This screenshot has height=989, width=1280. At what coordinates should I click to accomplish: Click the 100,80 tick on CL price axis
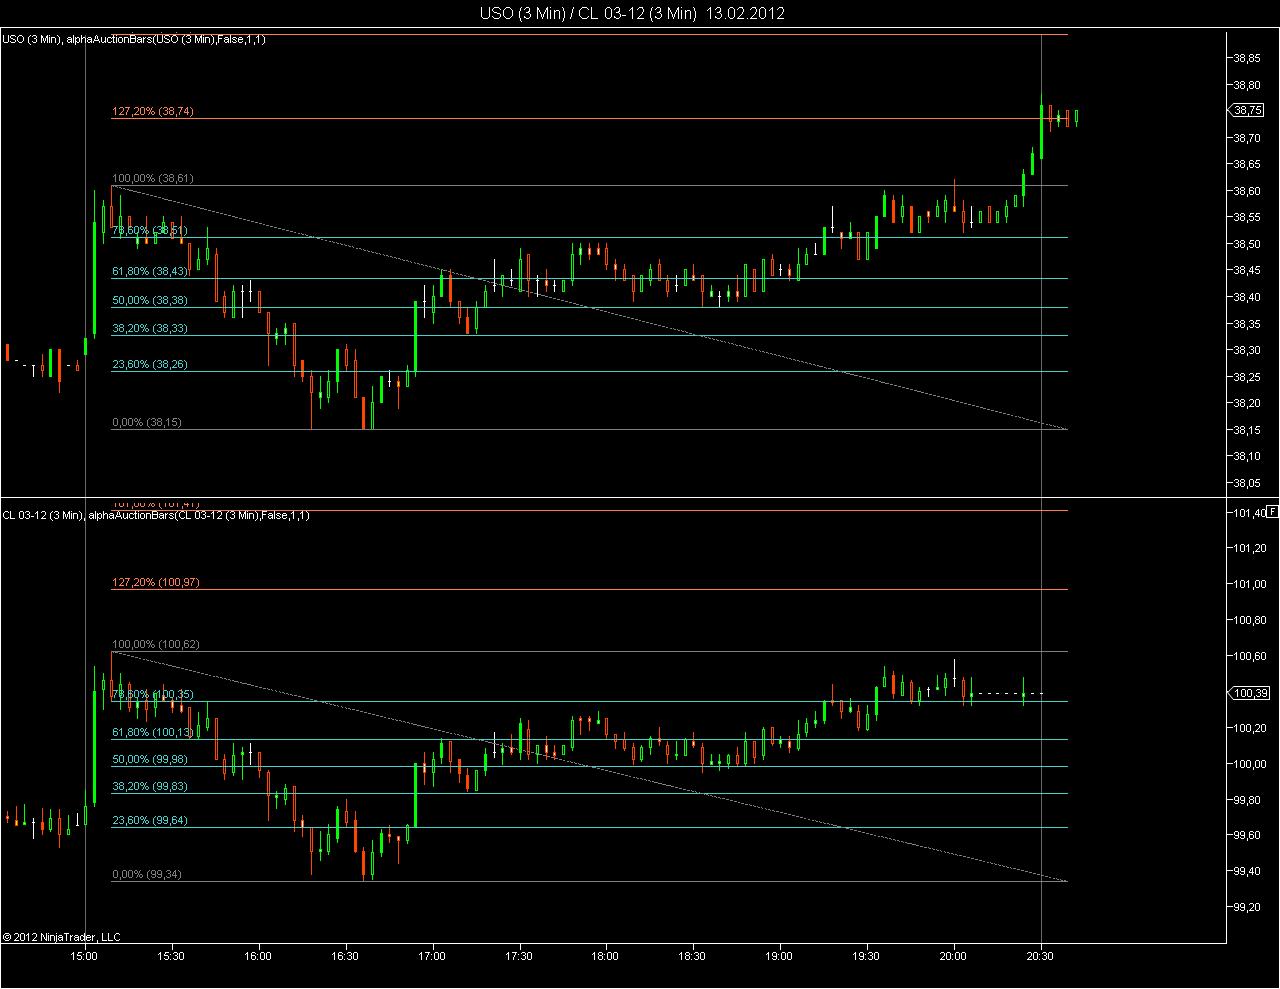1249,620
